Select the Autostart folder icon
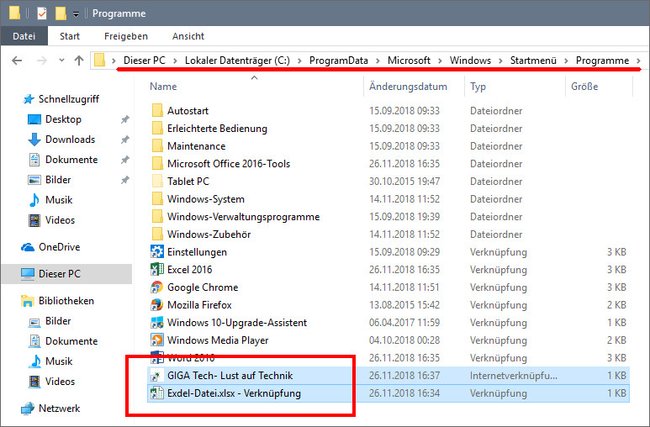This screenshot has width=650, height=427. tap(157, 111)
